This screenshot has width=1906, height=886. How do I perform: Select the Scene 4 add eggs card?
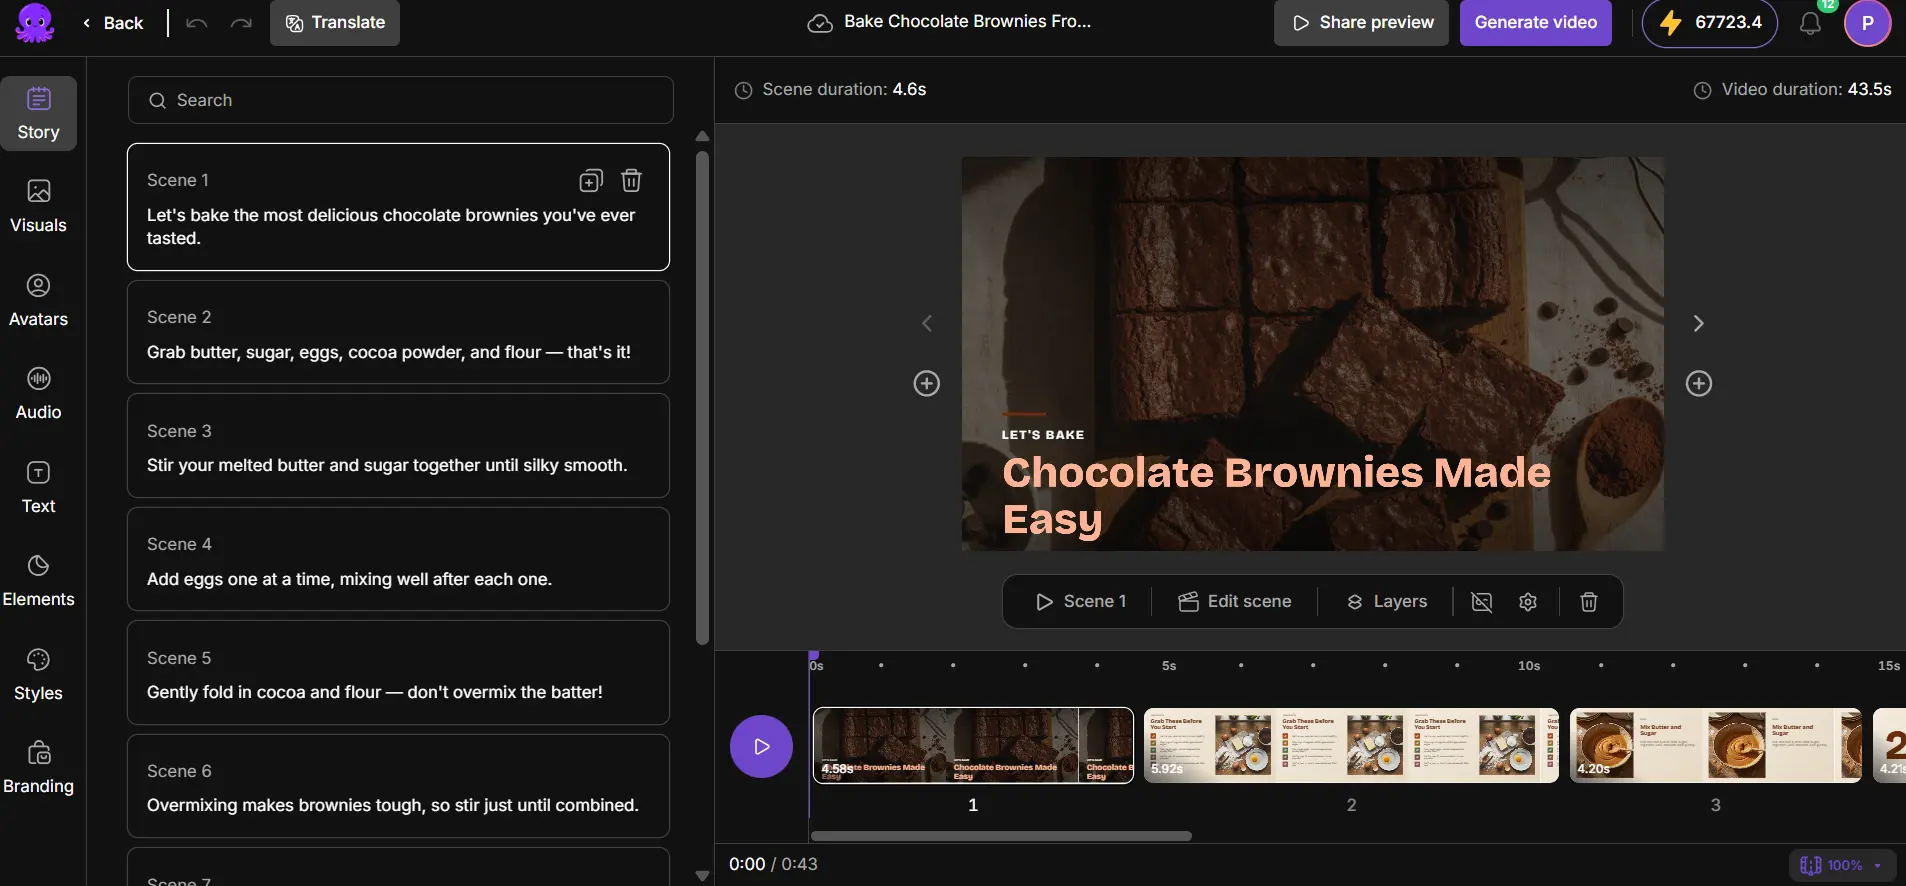(x=398, y=559)
